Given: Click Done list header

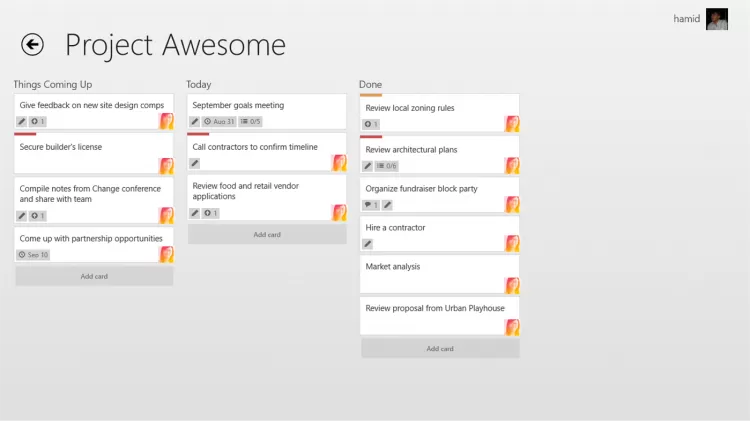Looking at the screenshot, I should (370, 85).
